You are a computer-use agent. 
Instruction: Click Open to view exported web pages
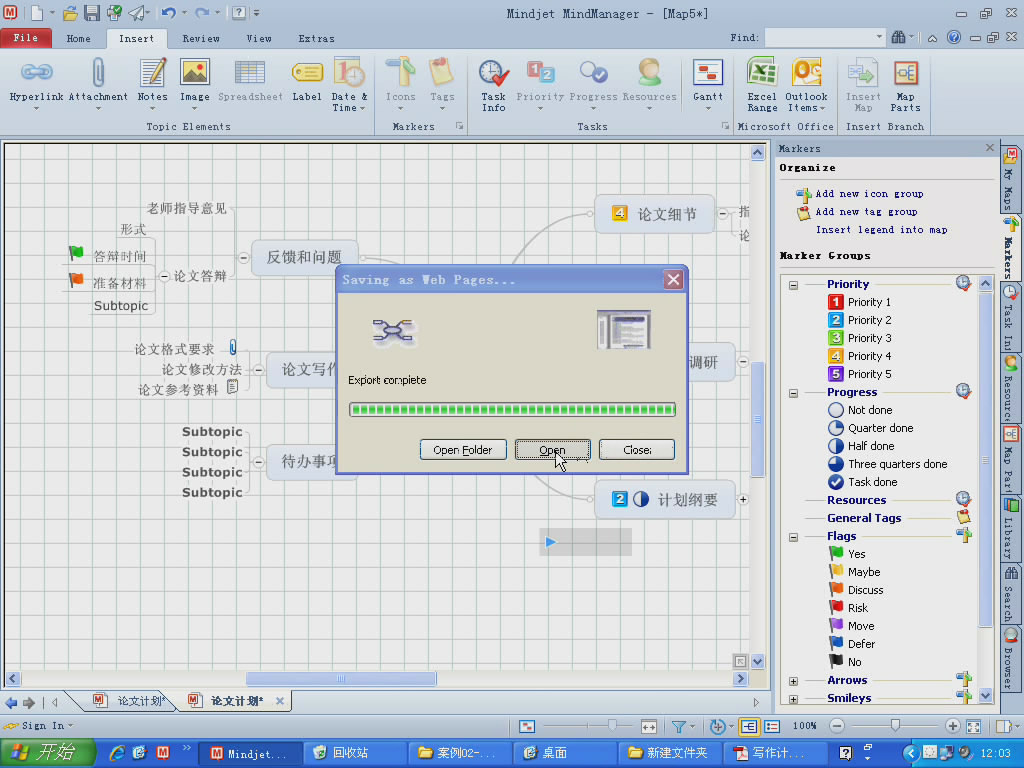[x=552, y=450]
